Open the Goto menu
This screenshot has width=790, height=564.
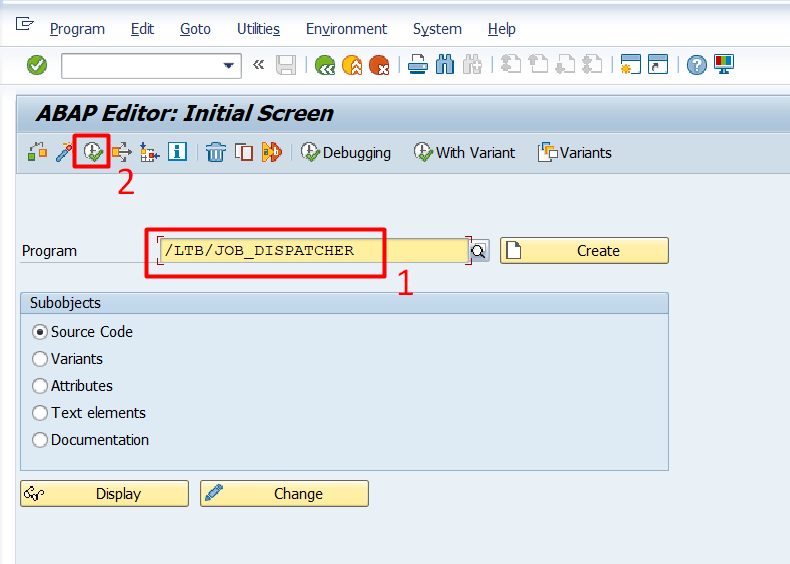click(195, 29)
